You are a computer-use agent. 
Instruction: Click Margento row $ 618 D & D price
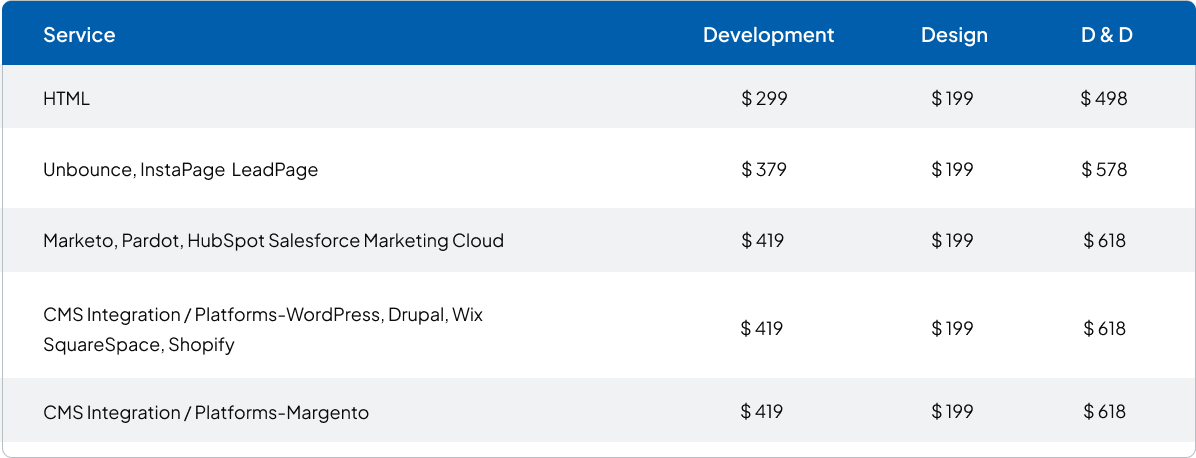(1104, 412)
